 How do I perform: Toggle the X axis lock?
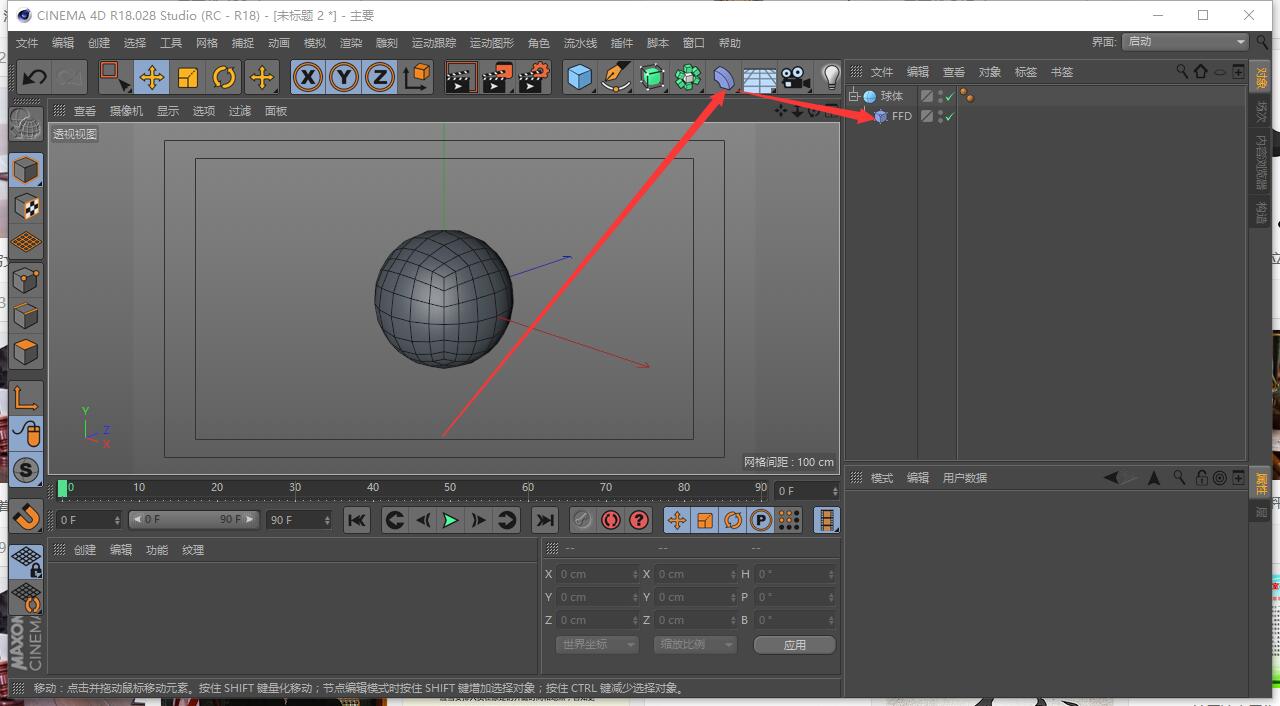click(308, 77)
